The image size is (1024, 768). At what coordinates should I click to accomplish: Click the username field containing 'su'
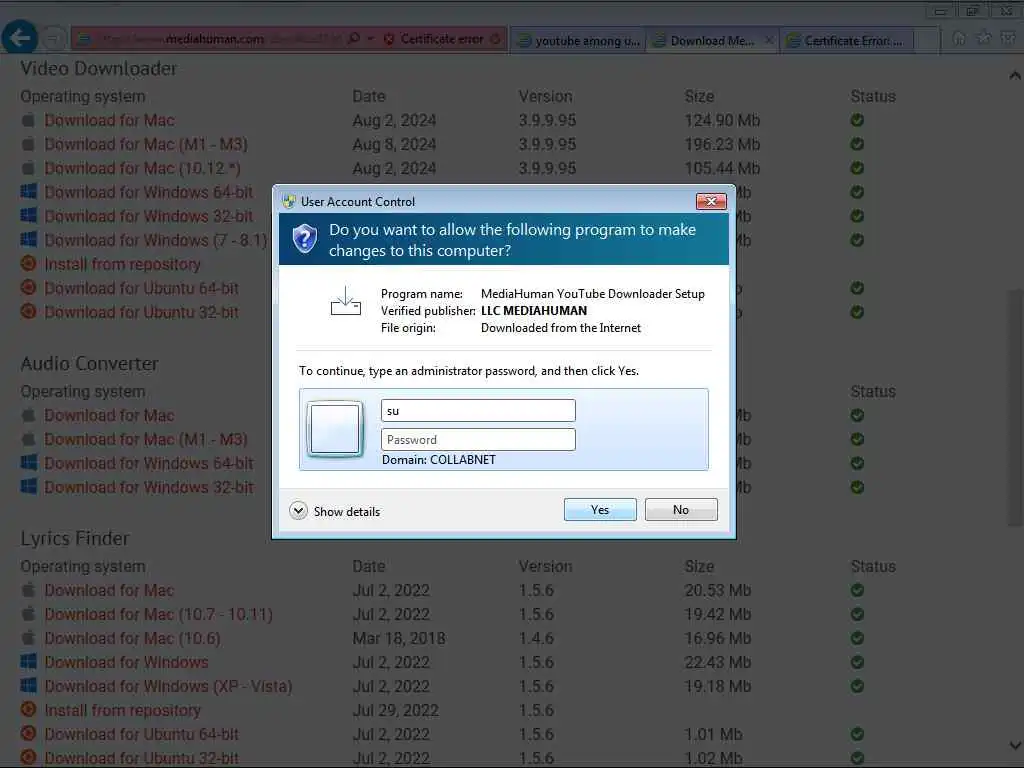point(478,411)
